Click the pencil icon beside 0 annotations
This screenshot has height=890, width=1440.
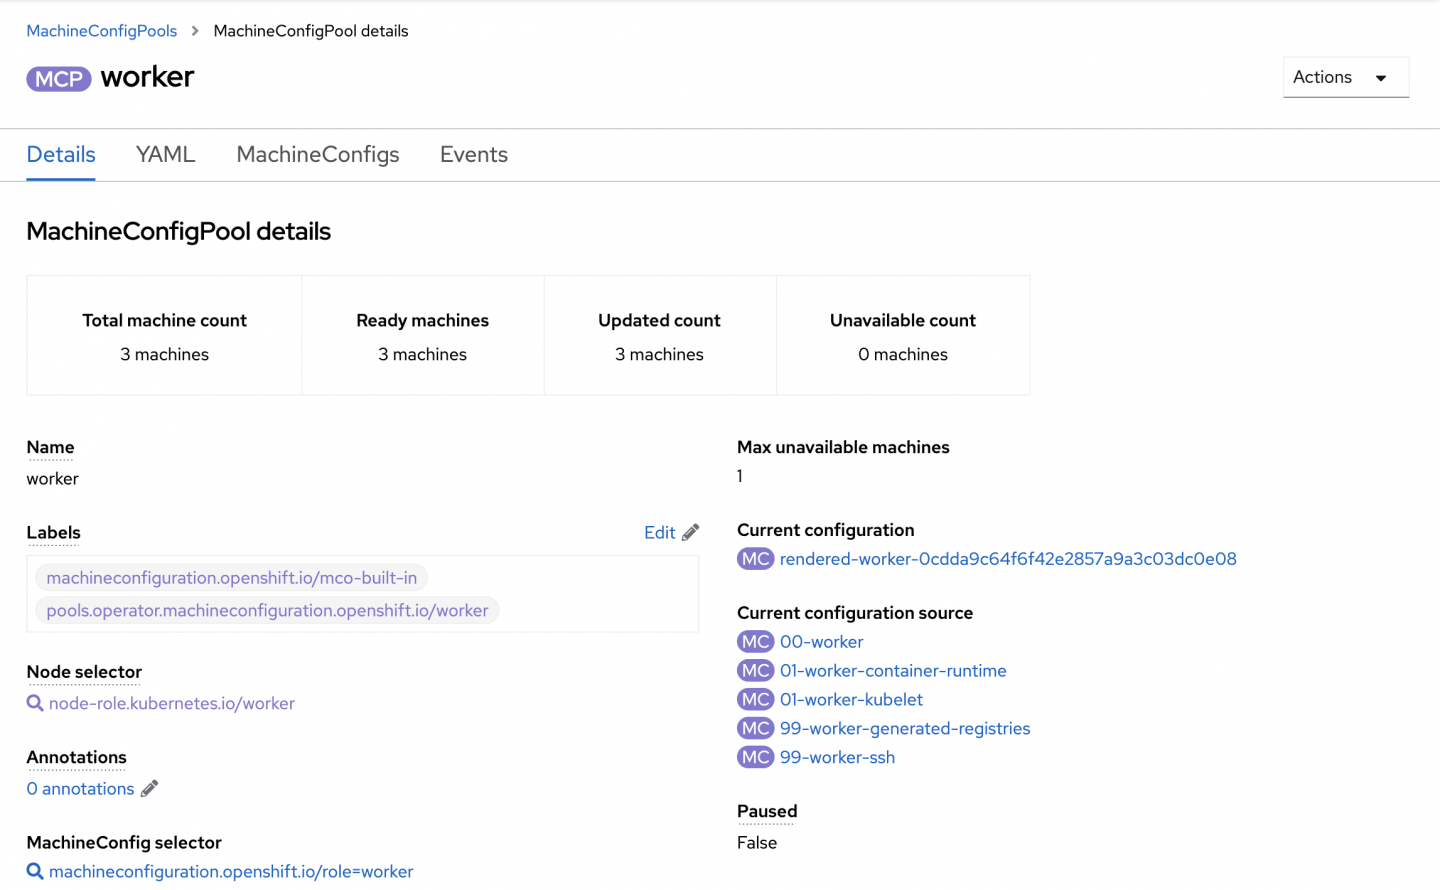(149, 789)
